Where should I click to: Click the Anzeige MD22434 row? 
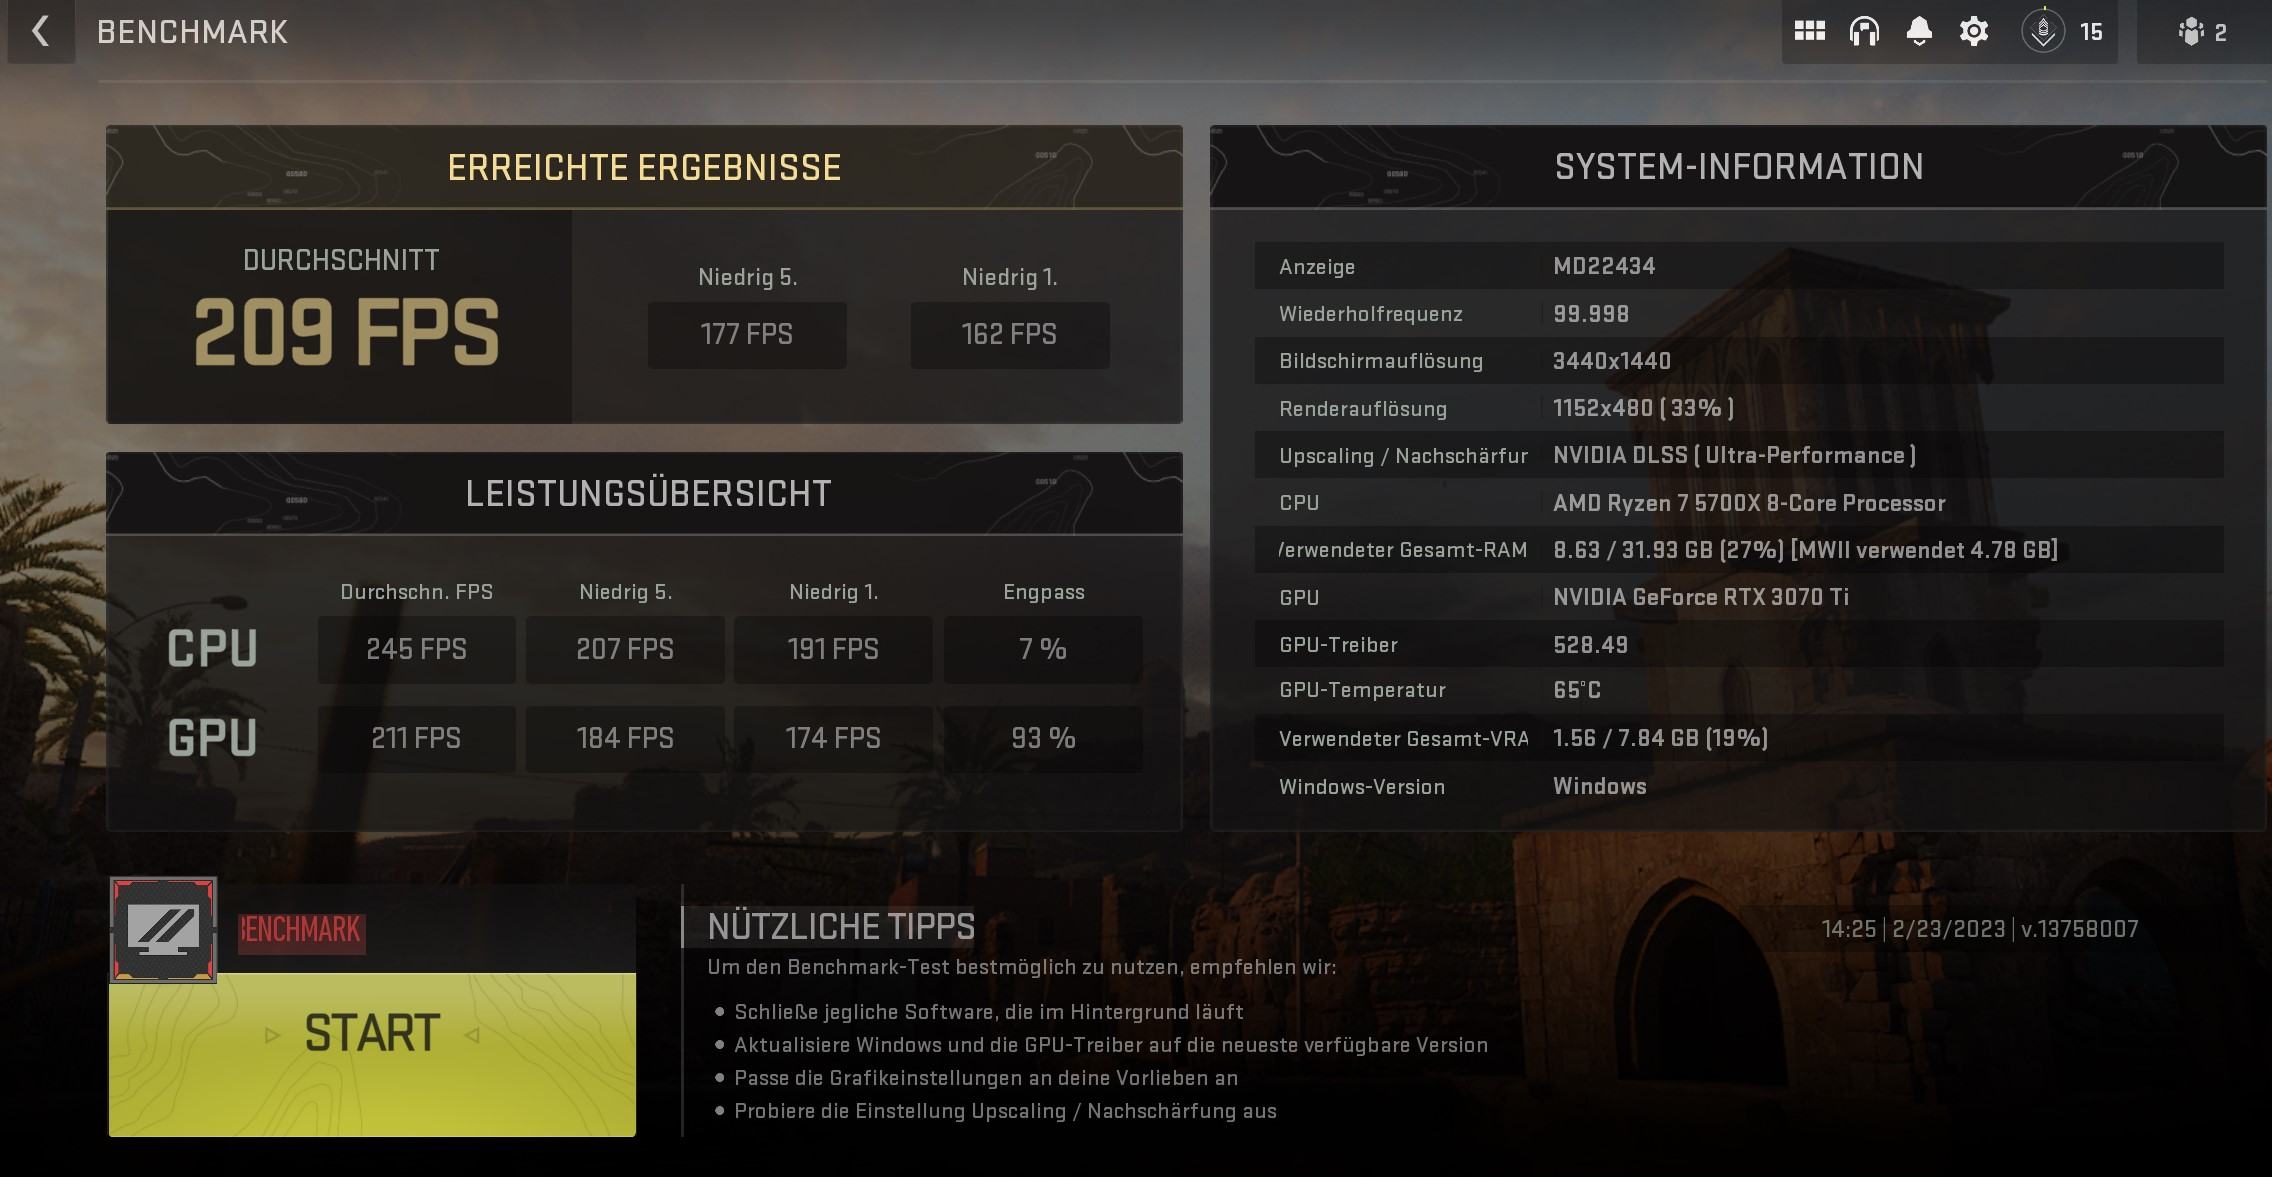pyautogui.click(x=1739, y=266)
